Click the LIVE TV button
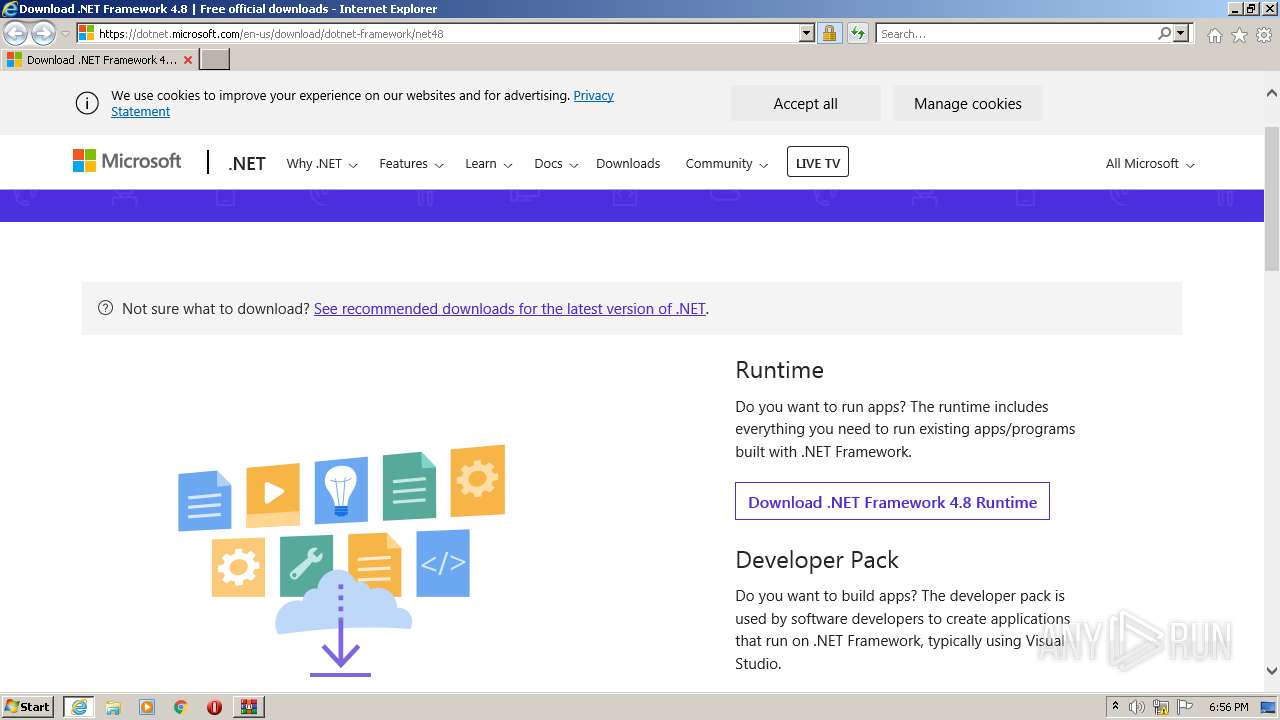This screenshot has width=1280, height=720. point(818,162)
